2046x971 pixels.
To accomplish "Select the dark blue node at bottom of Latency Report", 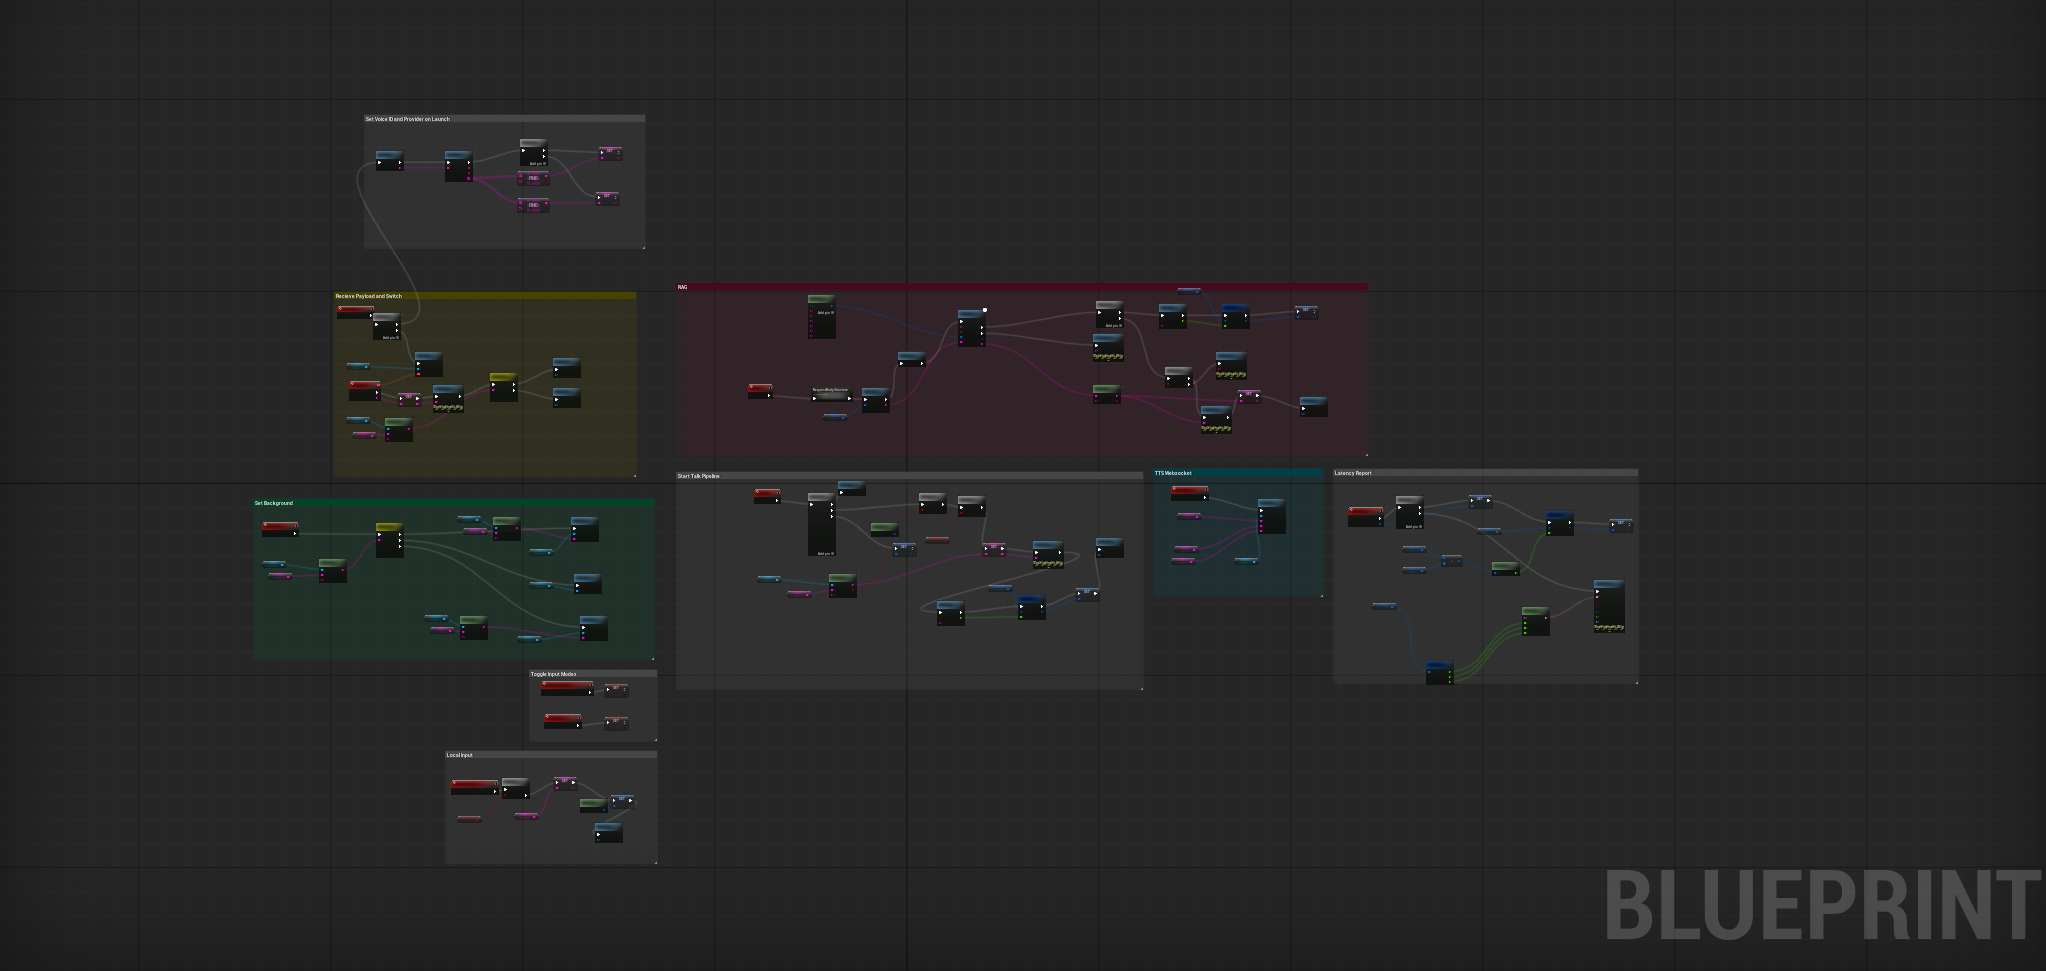I will (1439, 673).
